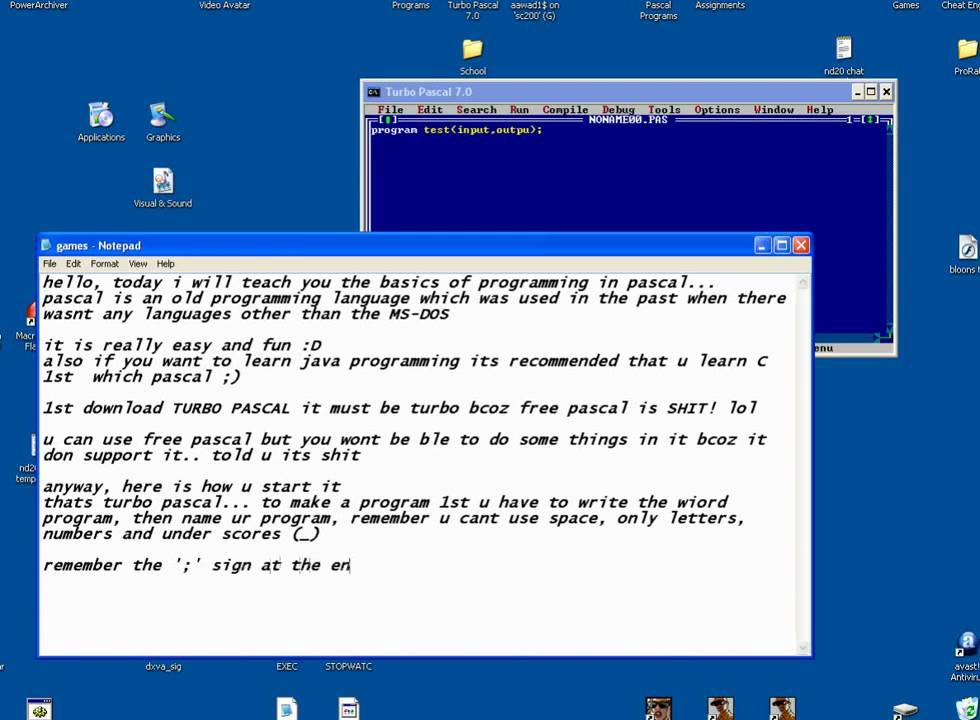Viewport: 980px width, 720px height.
Task: Click the Turbo Pascal editor zoom arrow
Action: [x=869, y=119]
